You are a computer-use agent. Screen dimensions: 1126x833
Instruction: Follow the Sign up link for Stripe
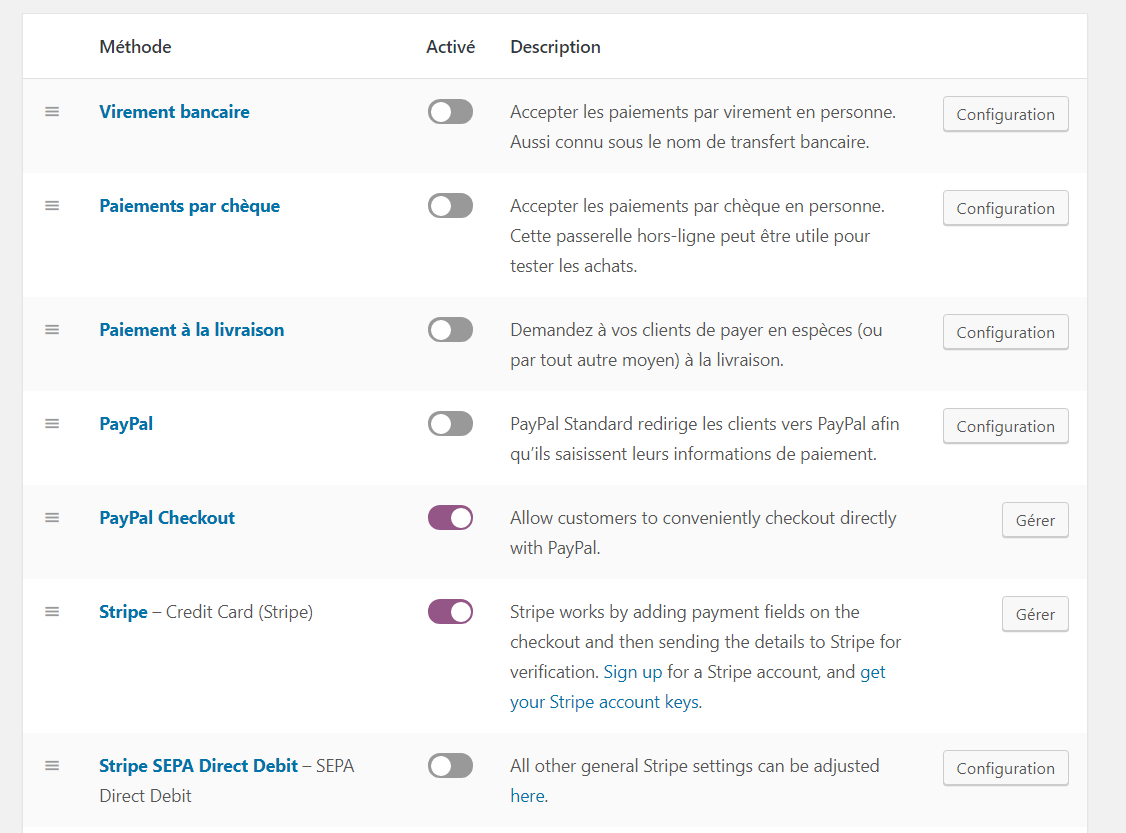[633, 672]
